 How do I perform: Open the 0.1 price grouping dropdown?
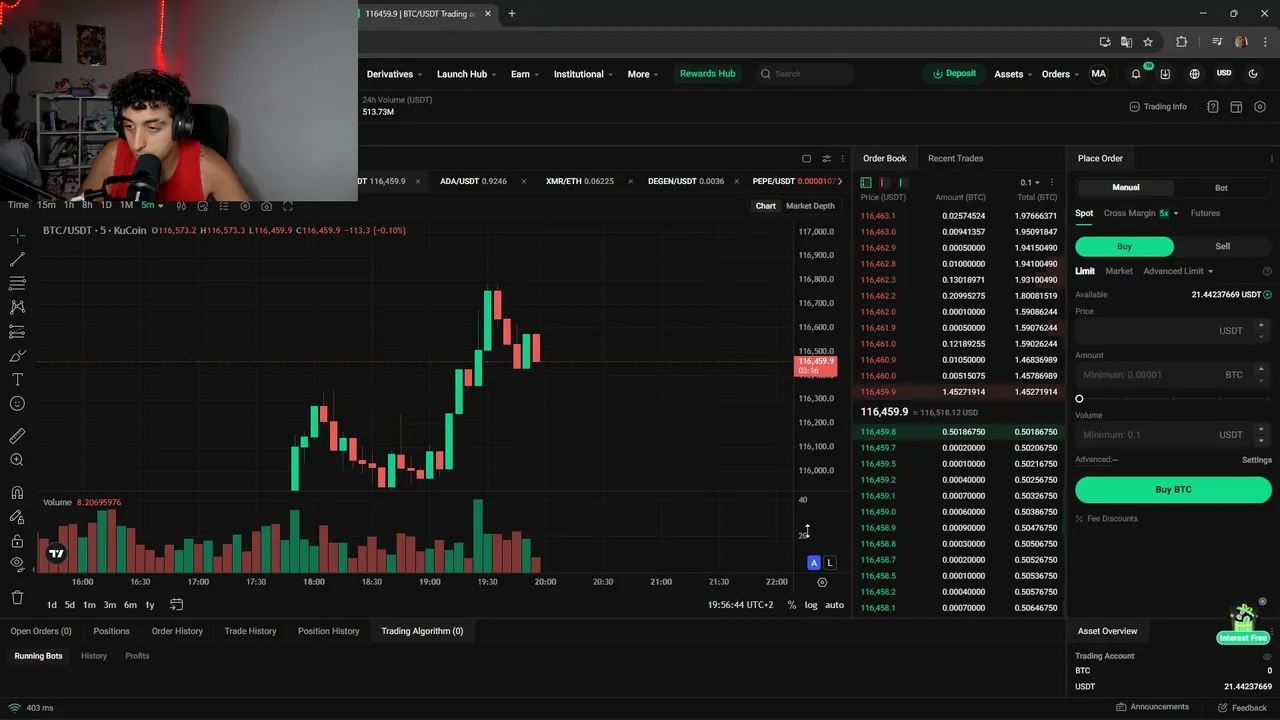(x=1030, y=183)
